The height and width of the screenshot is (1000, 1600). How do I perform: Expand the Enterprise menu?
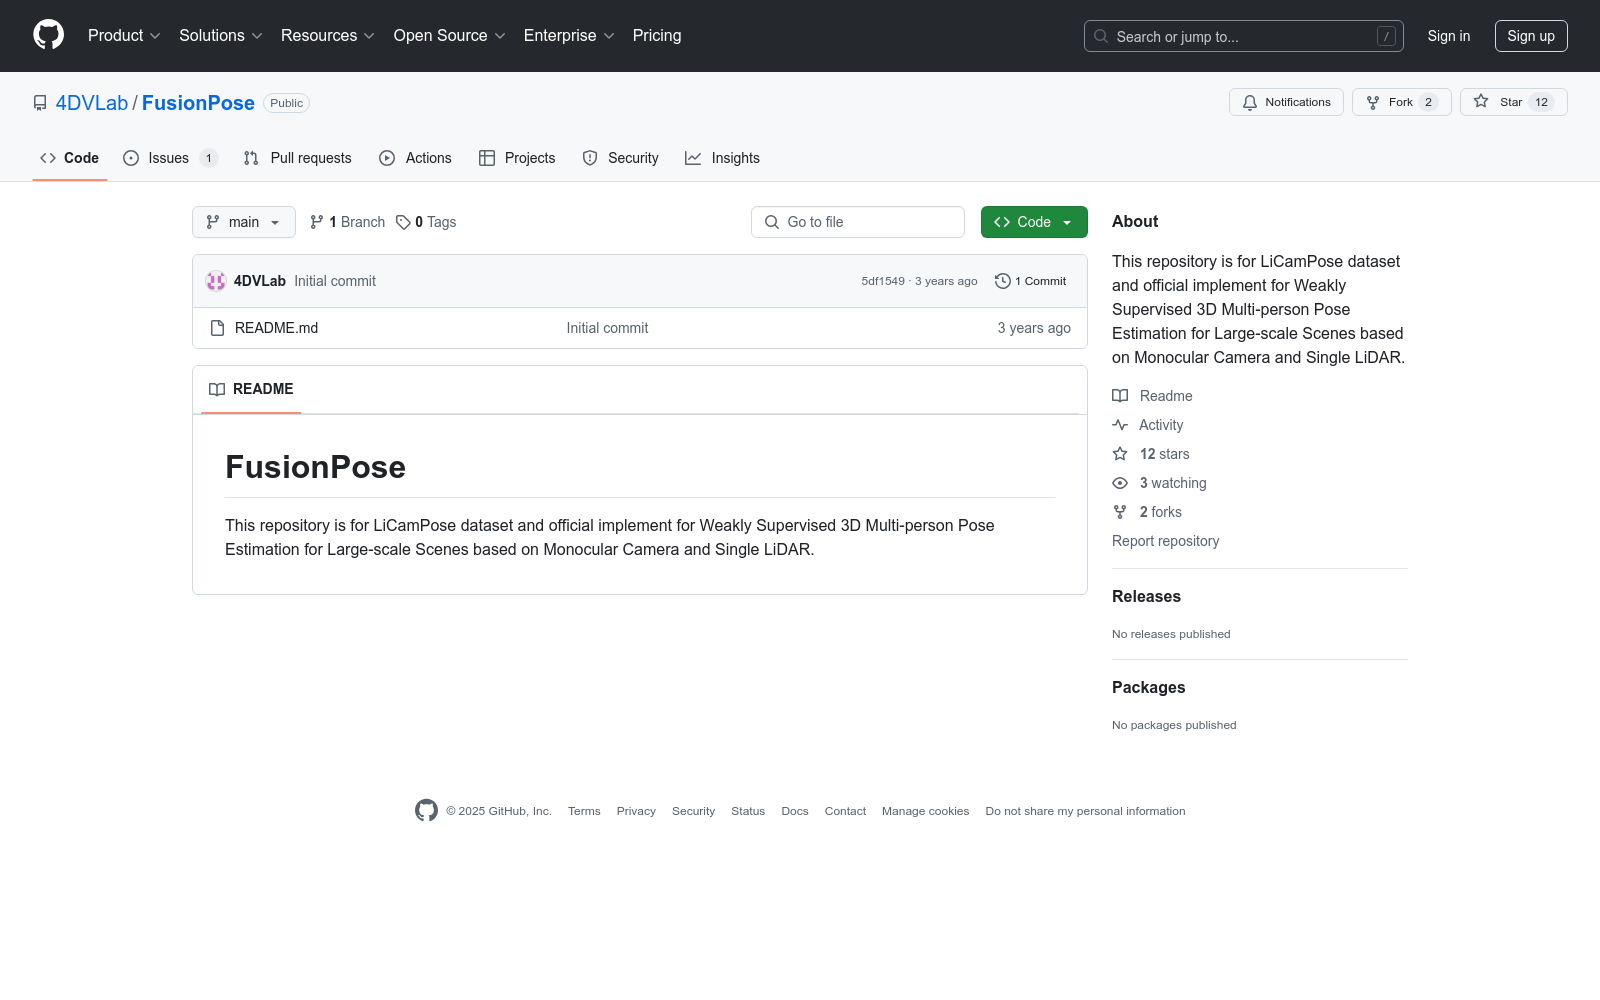point(569,36)
